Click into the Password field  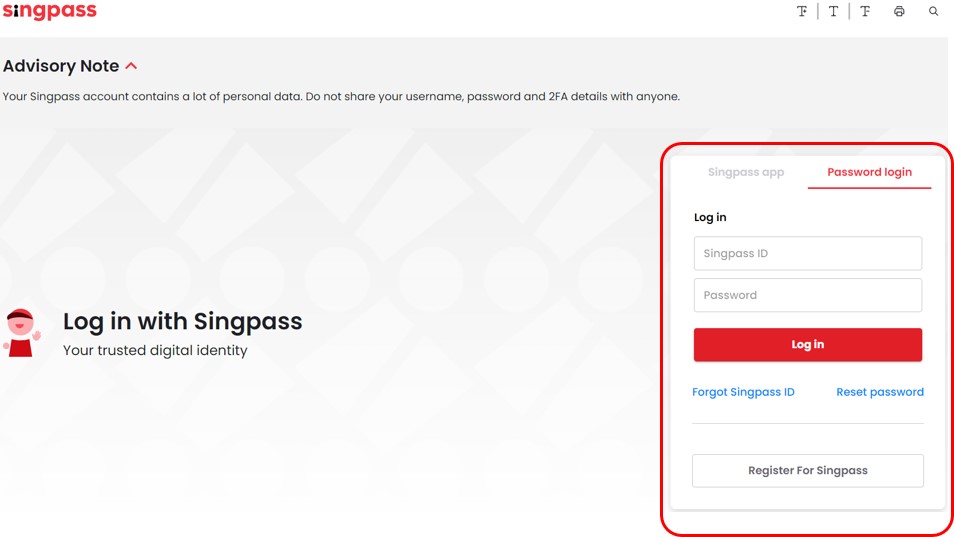[808, 295]
